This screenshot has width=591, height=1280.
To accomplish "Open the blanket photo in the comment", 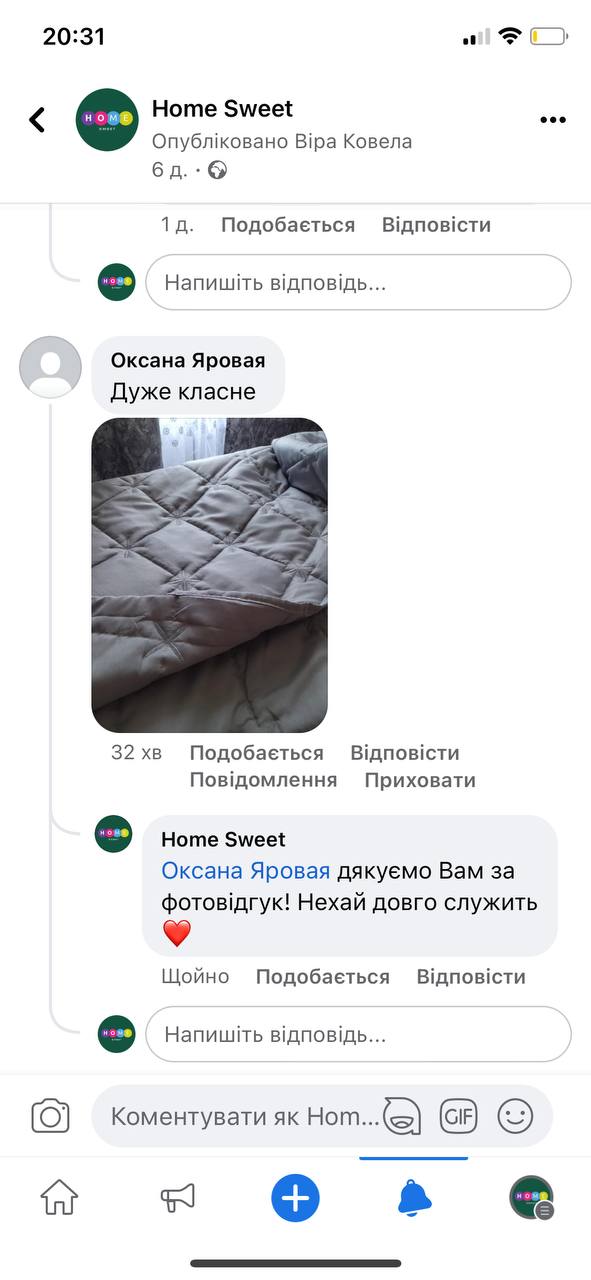I will click(209, 575).
